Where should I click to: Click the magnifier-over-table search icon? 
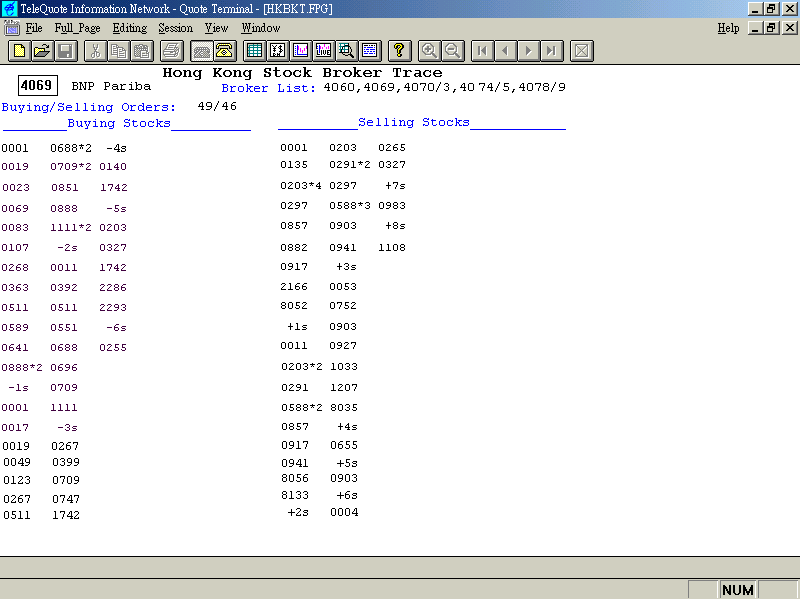346,51
